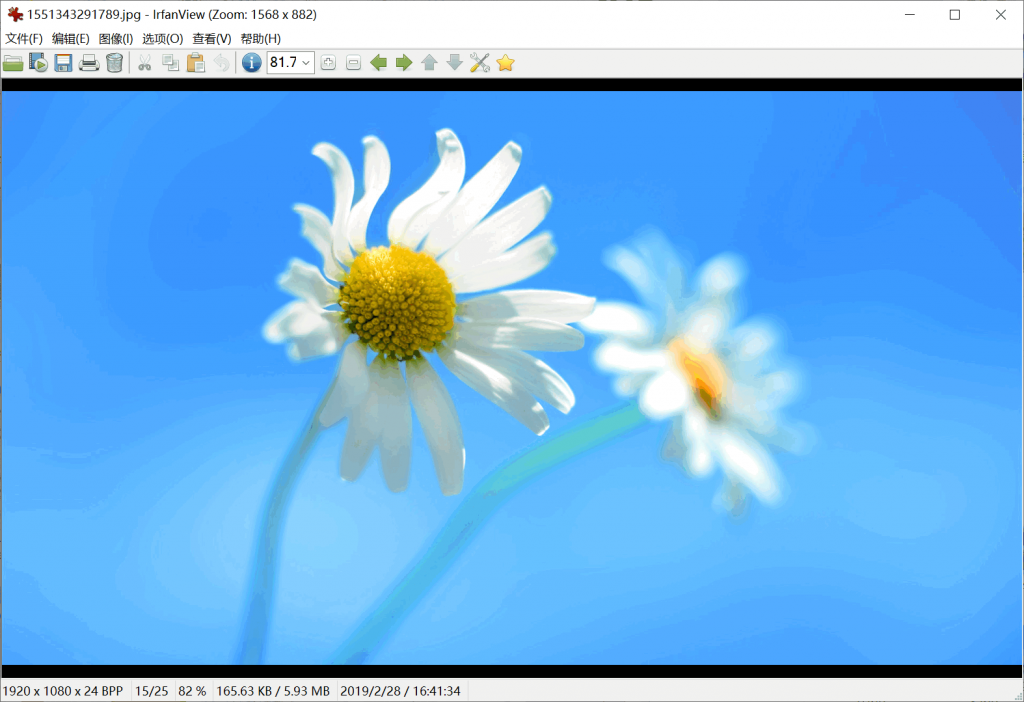Click the gray down arrow in the toolbar

pyautogui.click(x=455, y=63)
